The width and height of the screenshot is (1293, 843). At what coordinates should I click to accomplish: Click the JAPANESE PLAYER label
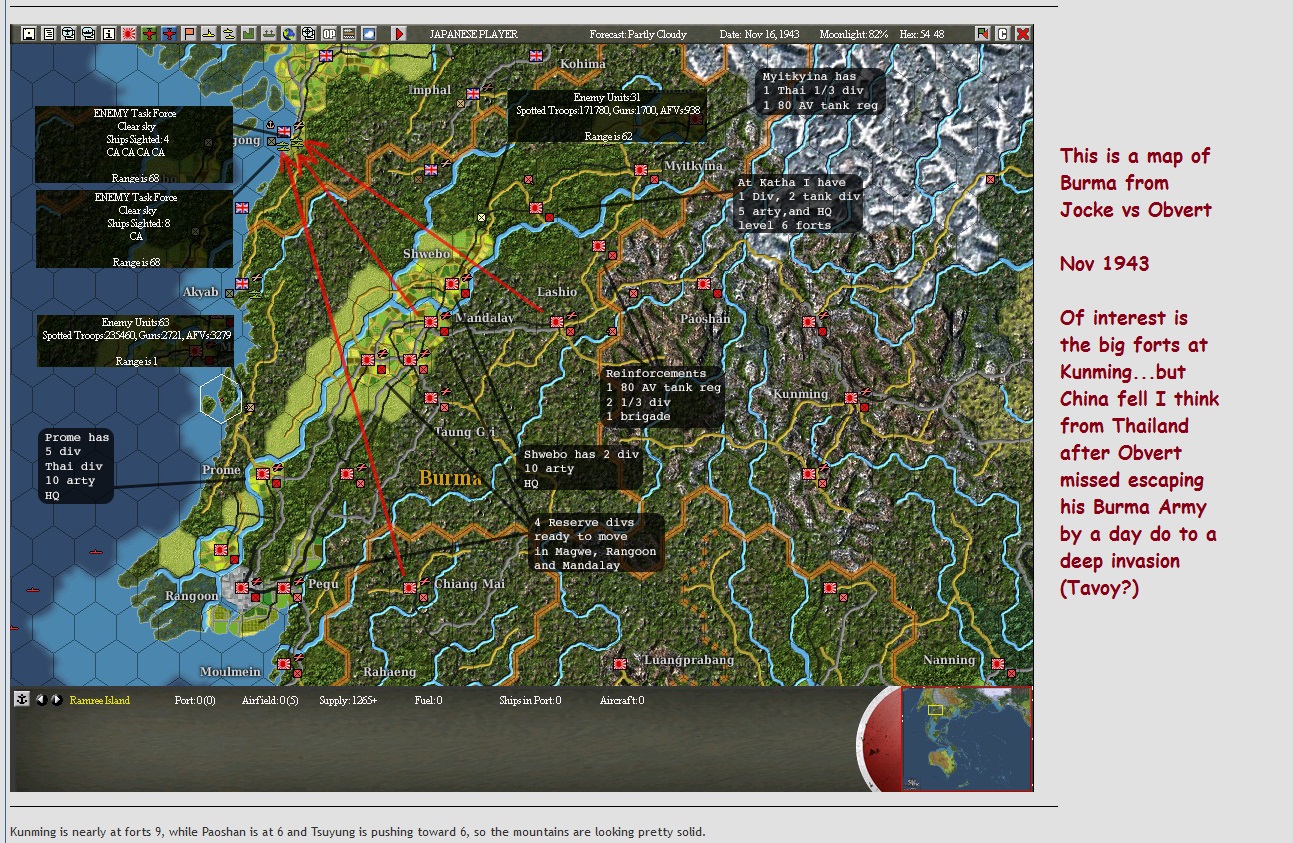tap(474, 34)
